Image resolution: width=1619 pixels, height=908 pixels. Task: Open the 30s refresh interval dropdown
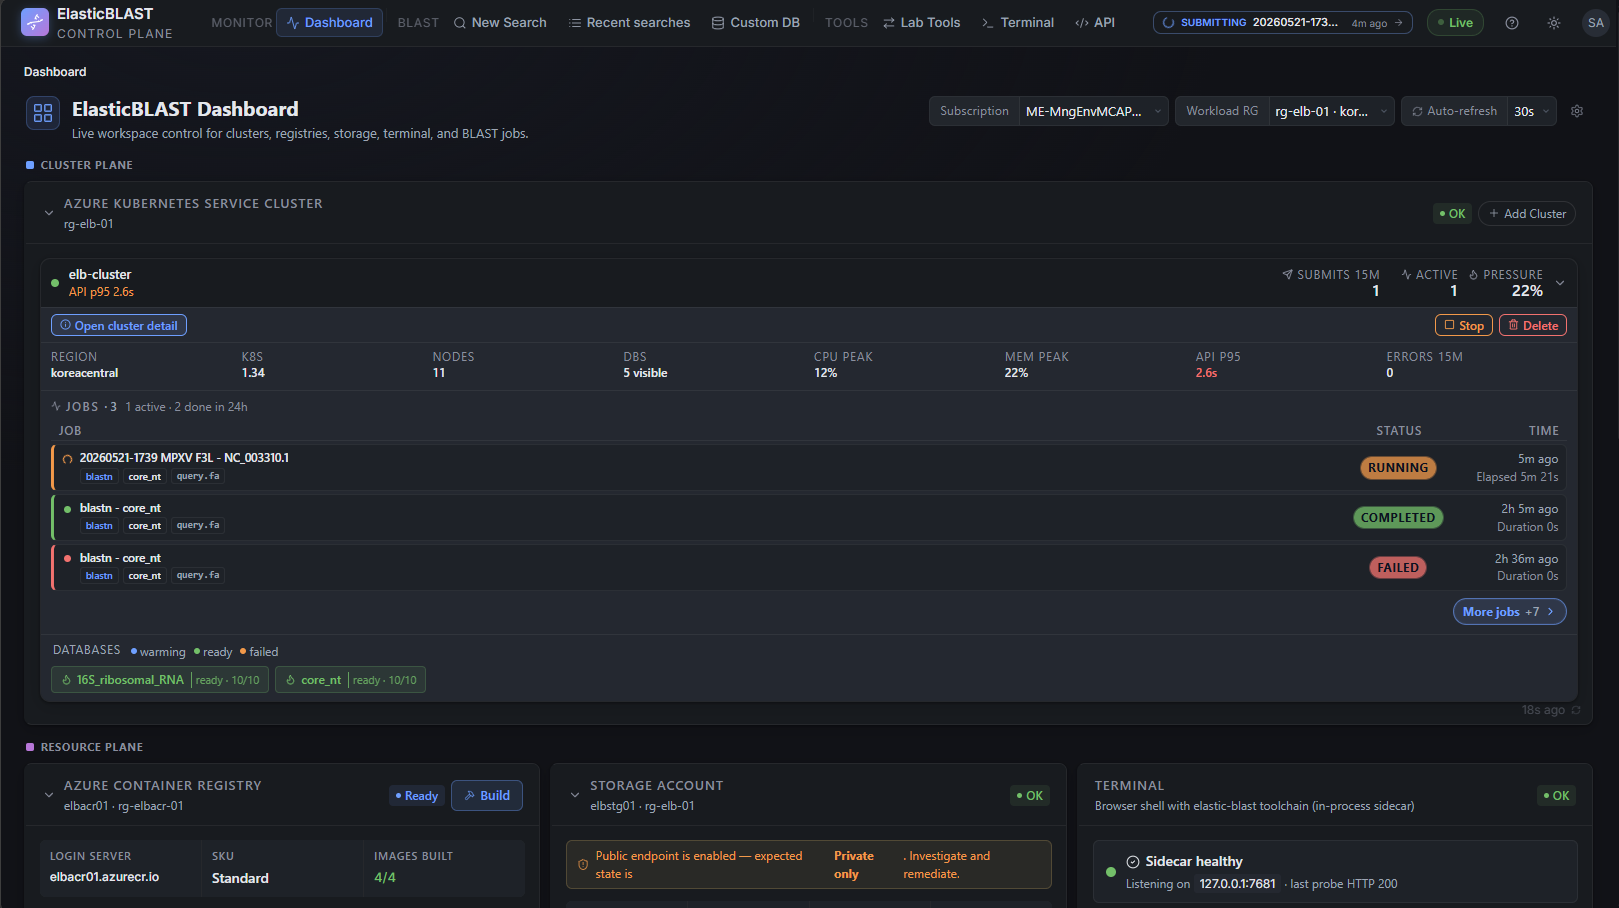tap(1531, 111)
